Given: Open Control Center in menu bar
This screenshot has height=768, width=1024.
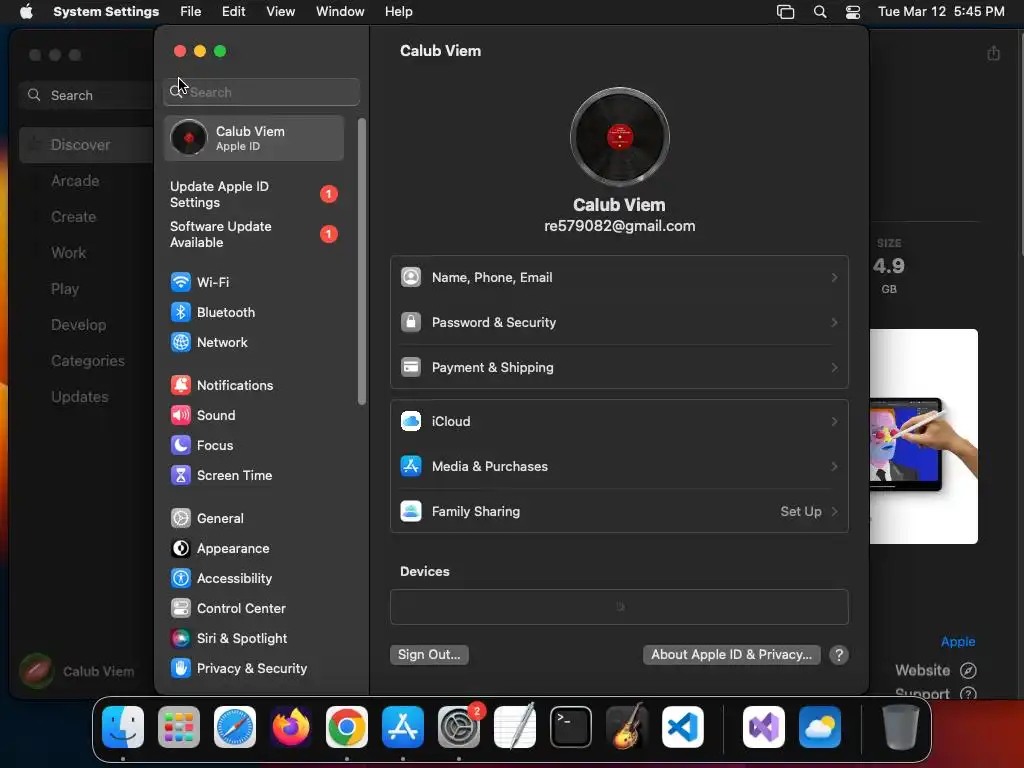Looking at the screenshot, I should point(853,12).
